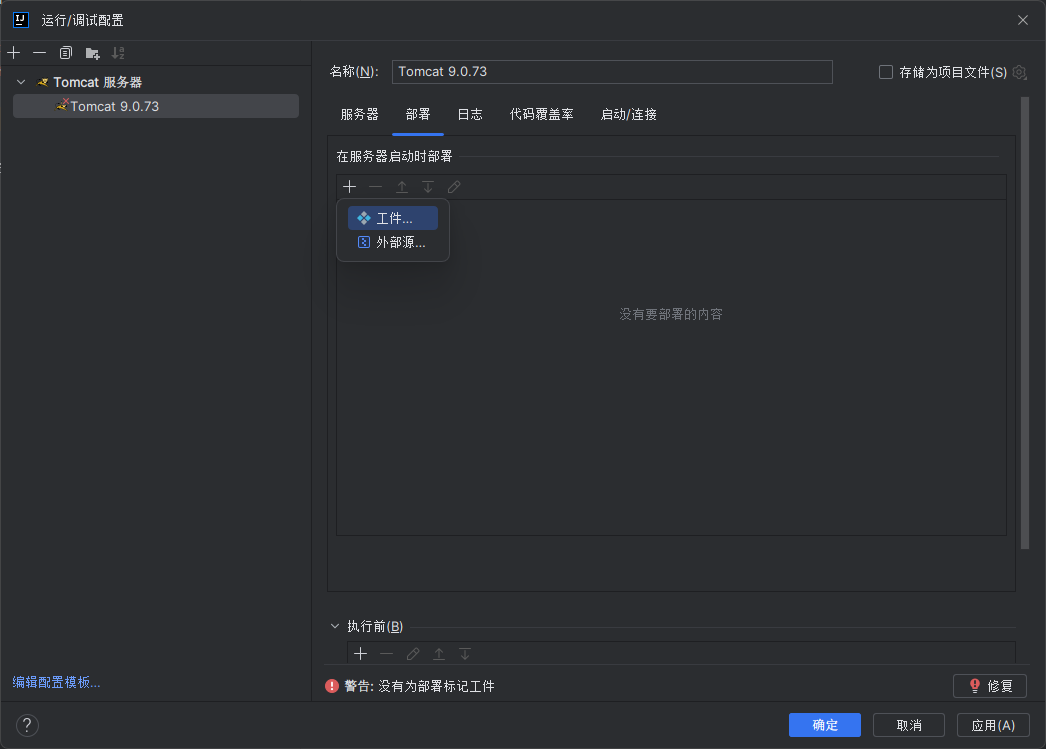
Task: Click the red warning icon beside 警告
Action: coord(332,686)
